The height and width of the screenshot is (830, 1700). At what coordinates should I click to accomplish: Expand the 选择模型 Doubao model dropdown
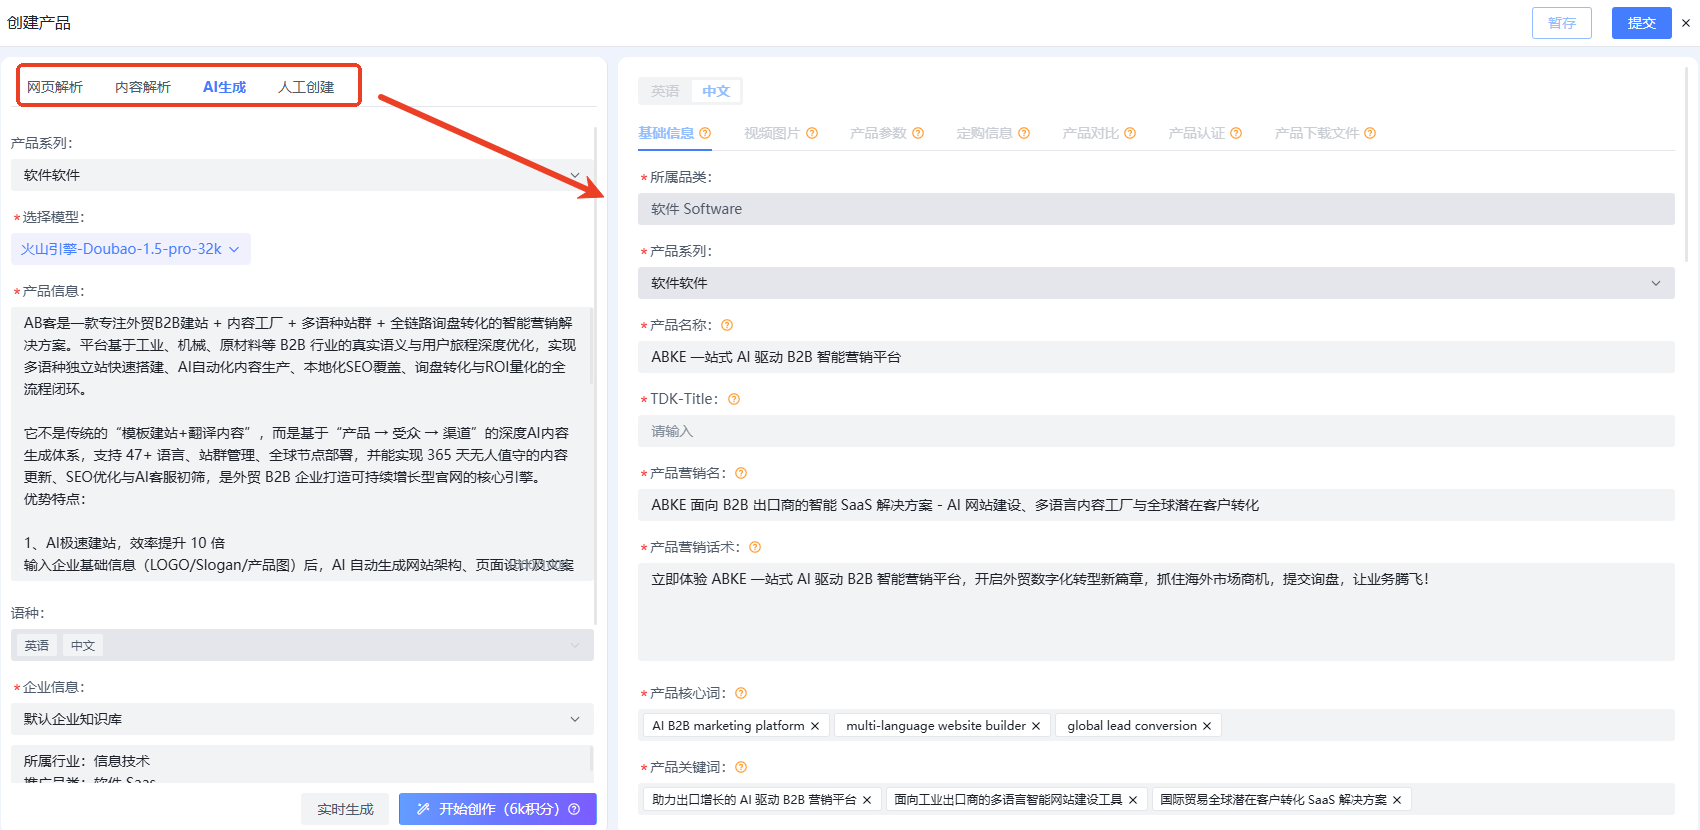tap(131, 249)
